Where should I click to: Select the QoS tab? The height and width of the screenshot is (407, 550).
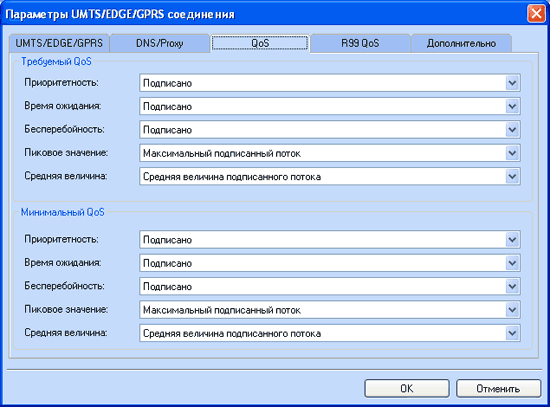[x=260, y=43]
